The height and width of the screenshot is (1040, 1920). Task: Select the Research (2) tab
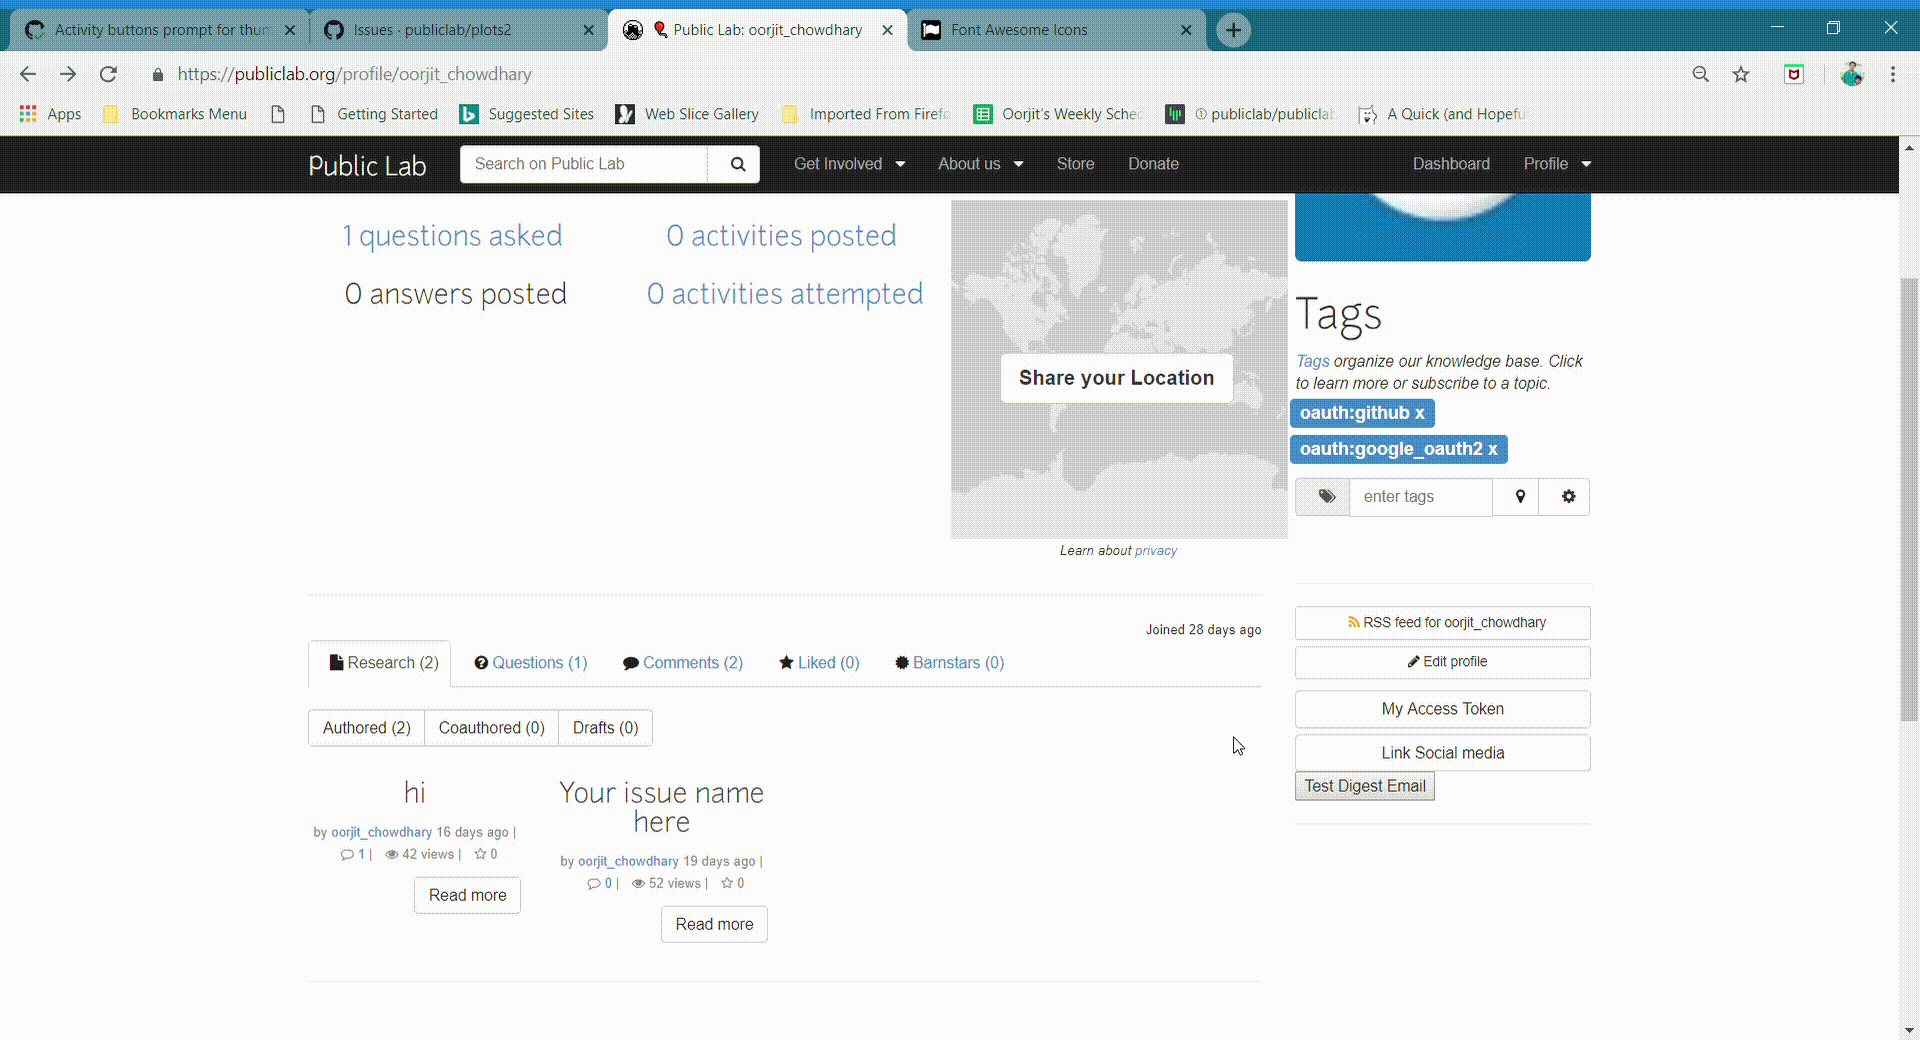tap(380, 663)
